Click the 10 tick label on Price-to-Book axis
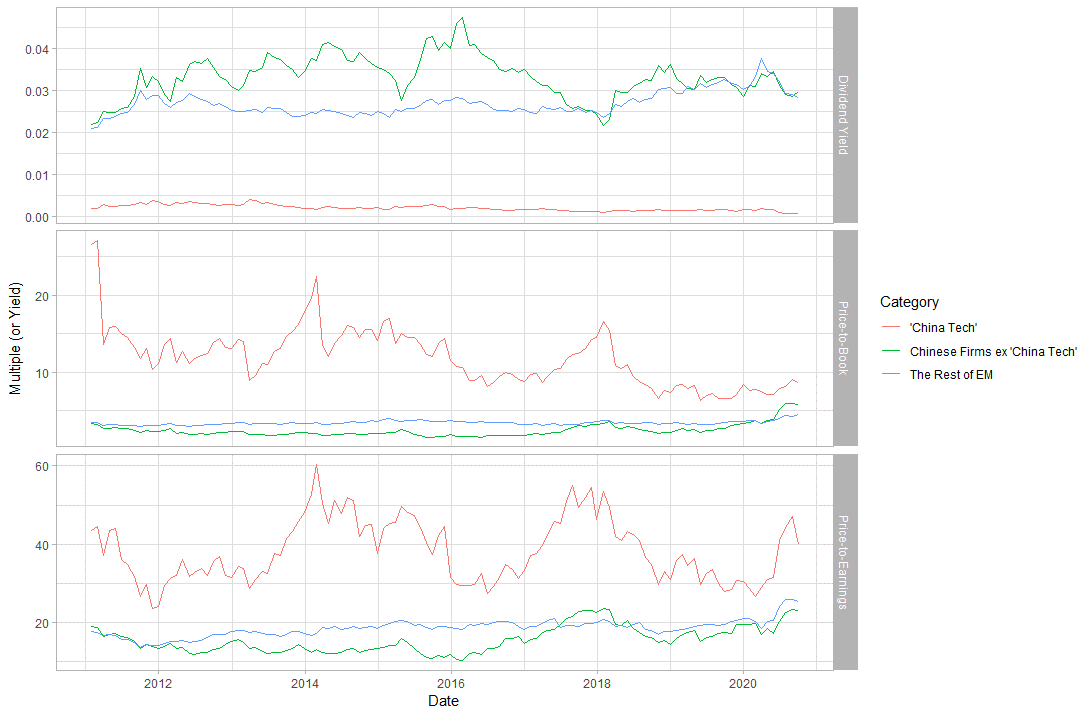Screen dimensions: 1092x716 coord(42,373)
